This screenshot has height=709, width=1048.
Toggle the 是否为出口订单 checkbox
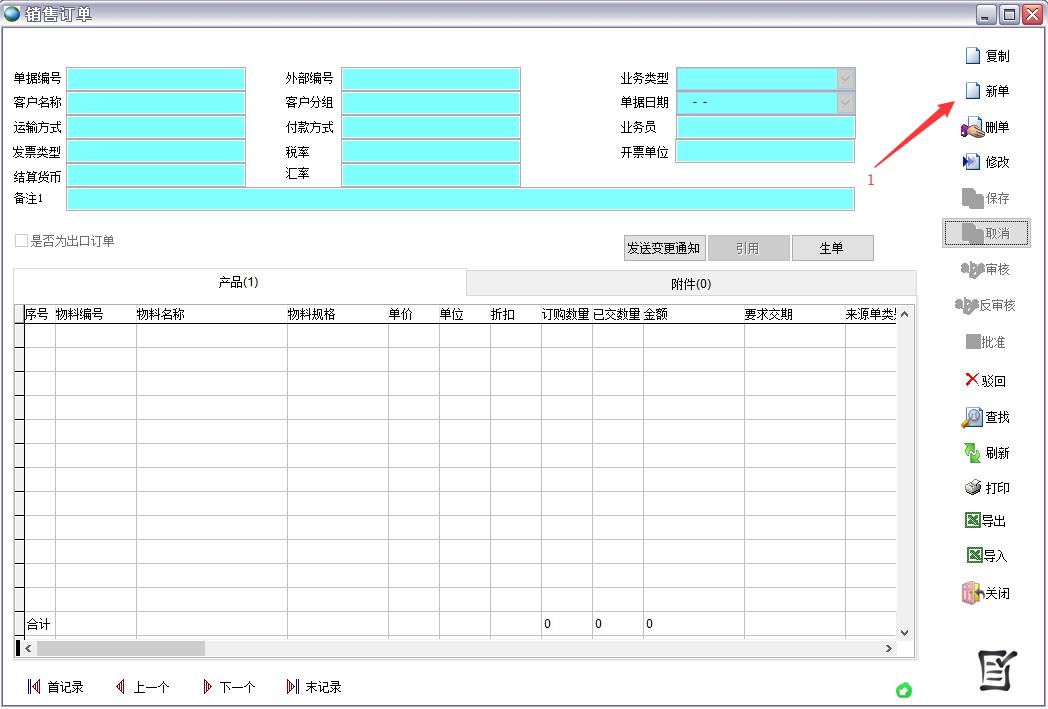(x=22, y=241)
